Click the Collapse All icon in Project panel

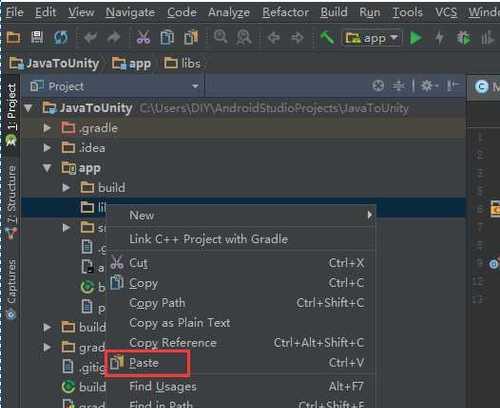(x=398, y=86)
